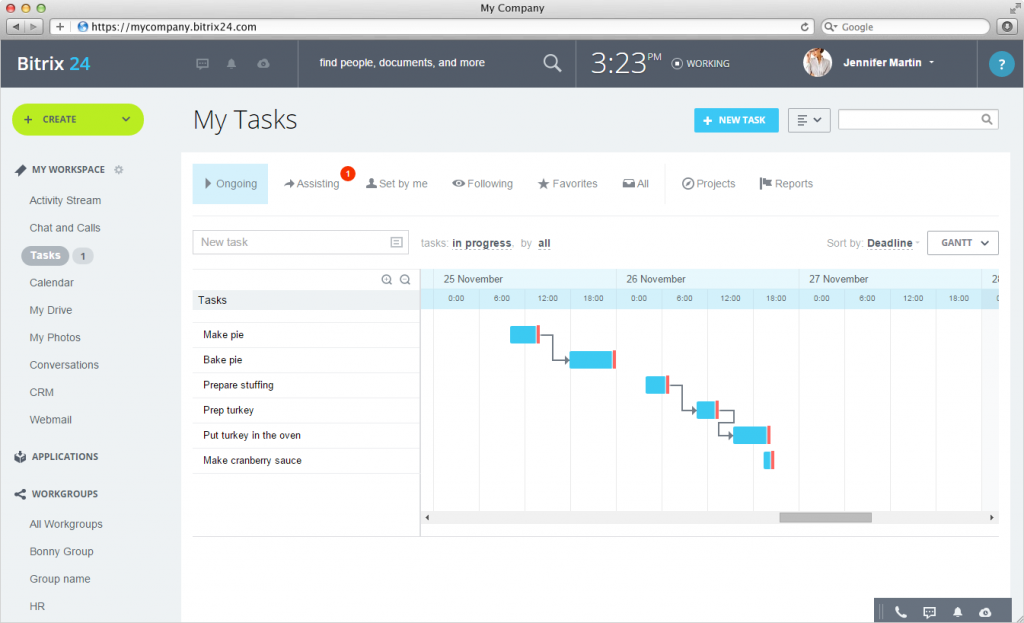Switch to the Assisting tab
The width and height of the screenshot is (1024, 623).
point(312,184)
